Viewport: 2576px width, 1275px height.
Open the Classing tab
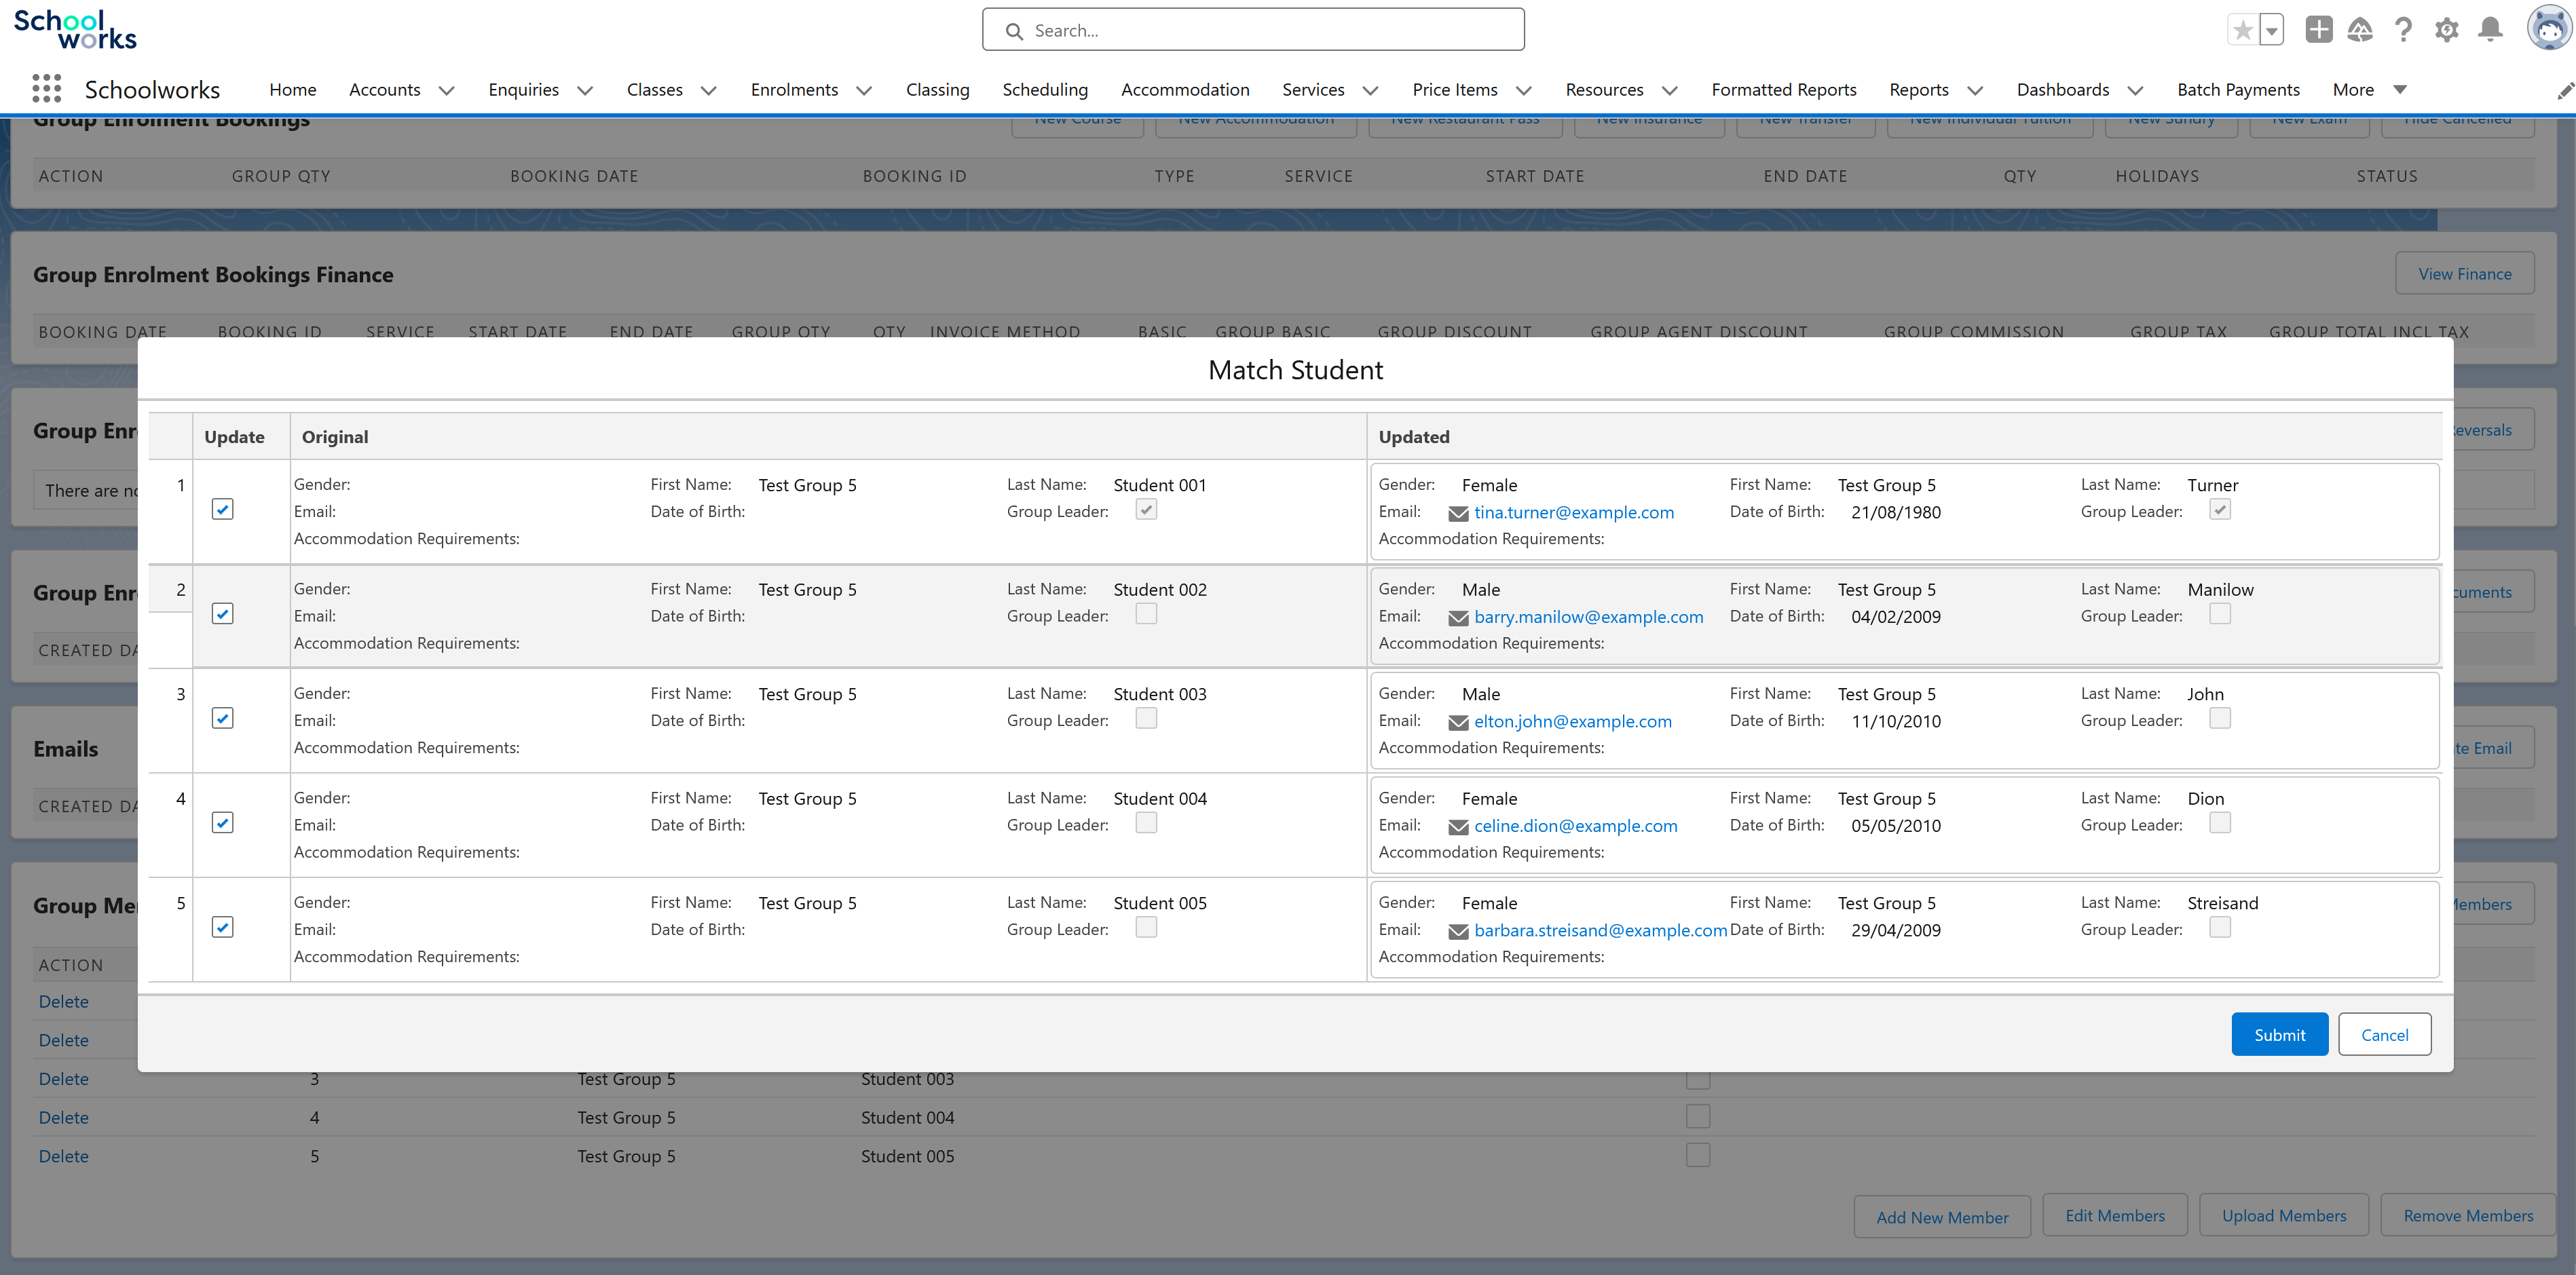pyautogui.click(x=938, y=90)
